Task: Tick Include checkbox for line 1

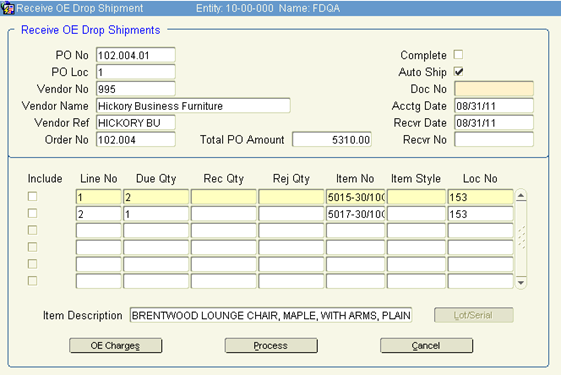Action: [x=33, y=196]
